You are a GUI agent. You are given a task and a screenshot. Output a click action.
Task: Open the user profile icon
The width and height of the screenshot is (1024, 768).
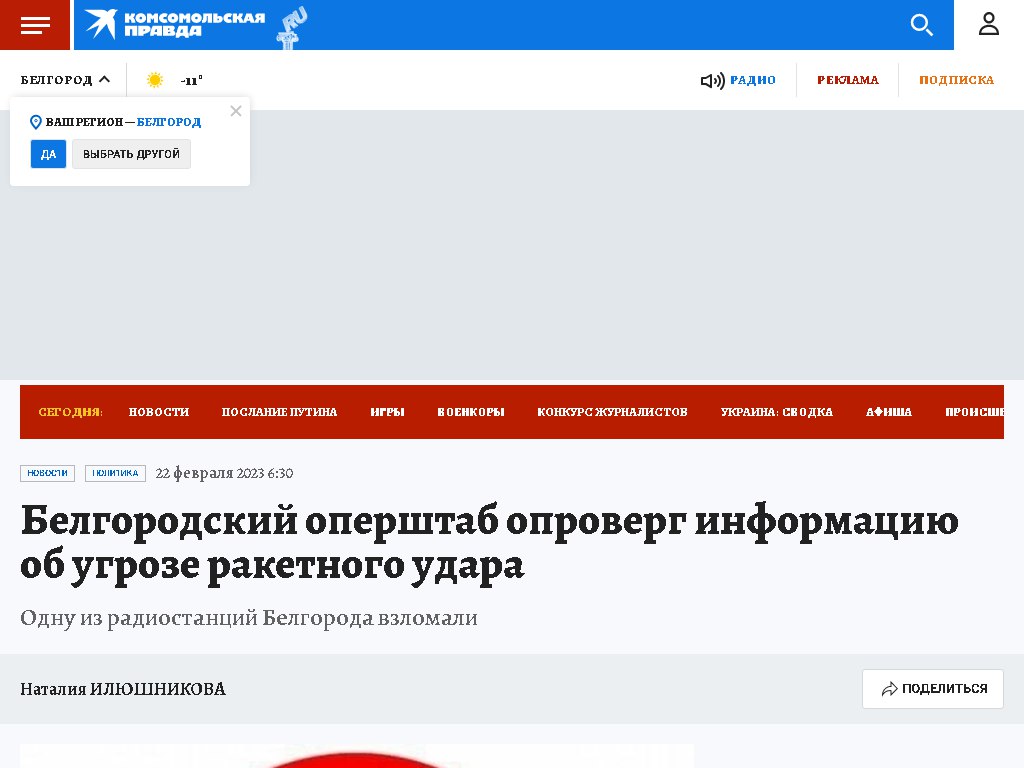988,25
